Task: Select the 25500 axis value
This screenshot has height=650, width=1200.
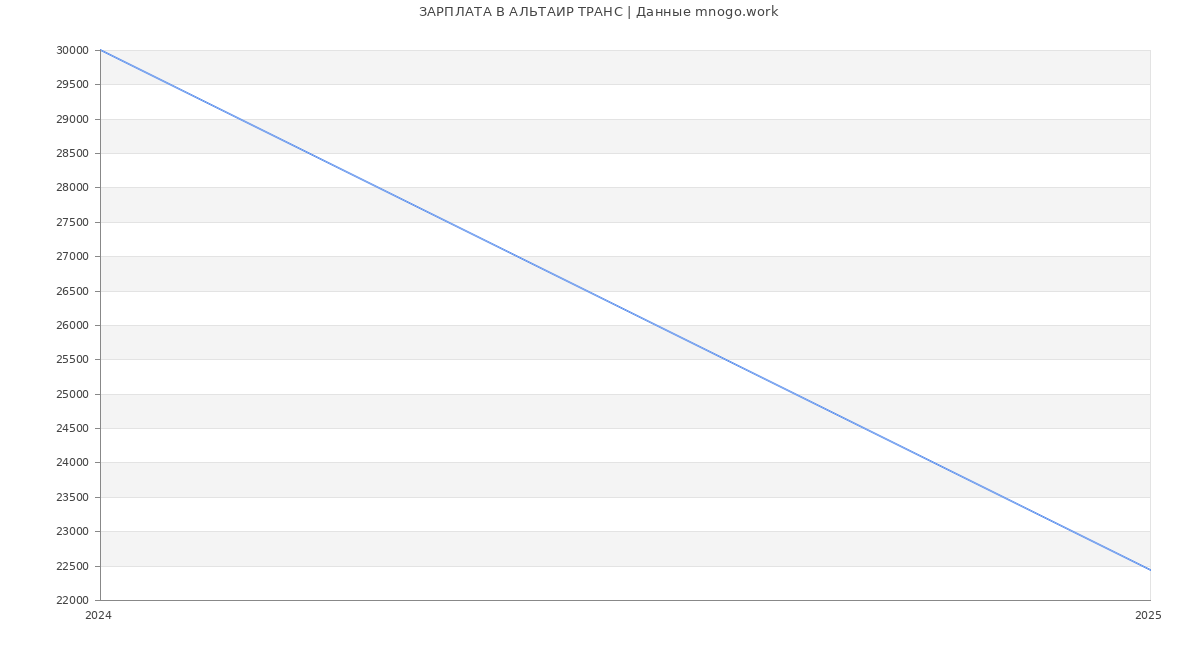Action: pyautogui.click(x=72, y=360)
